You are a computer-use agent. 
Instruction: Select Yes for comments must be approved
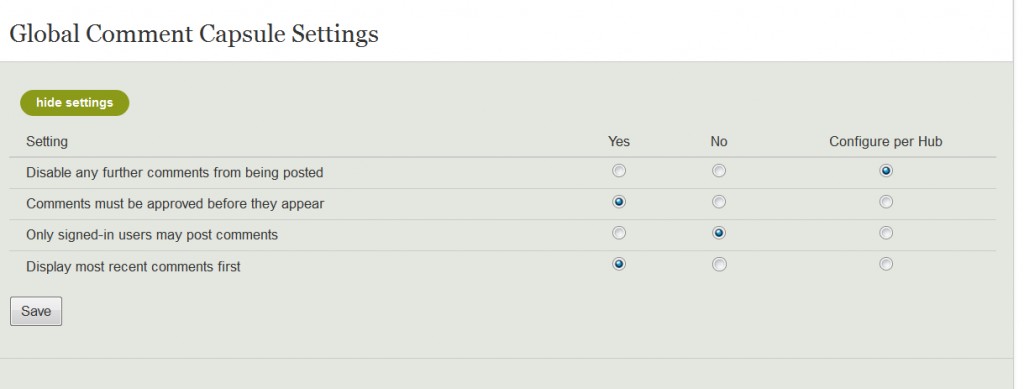[618, 202]
